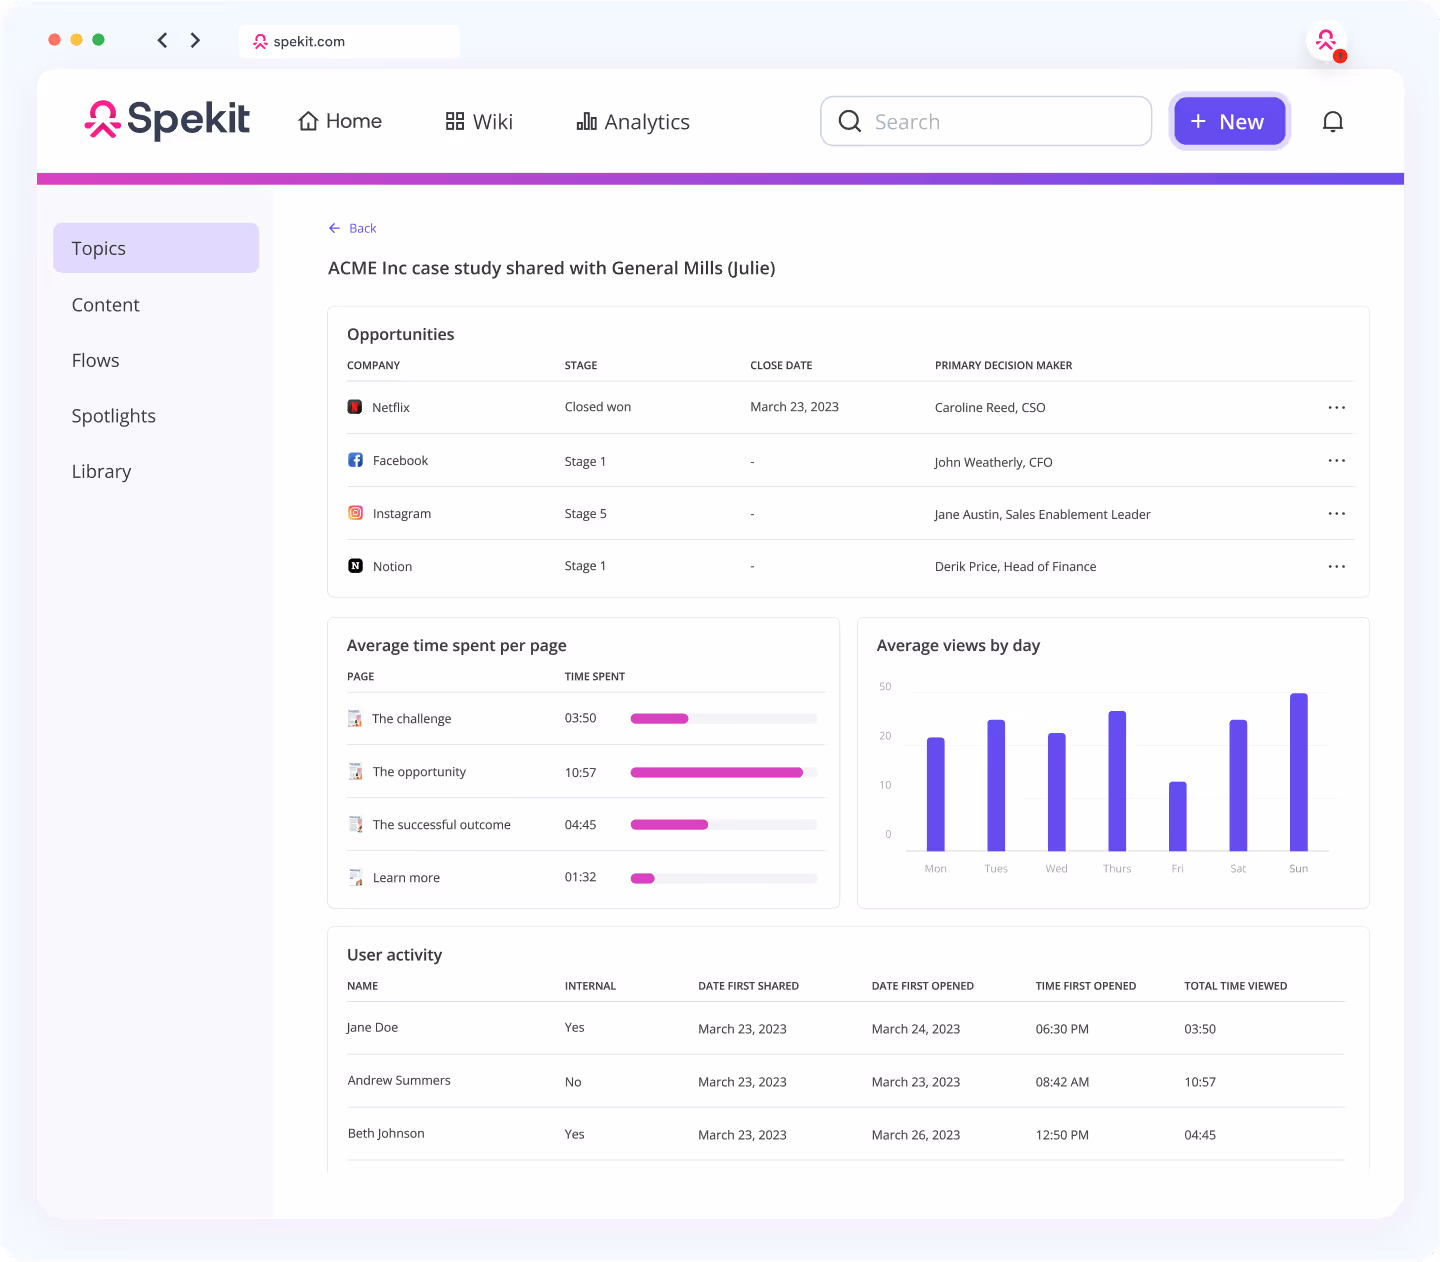Image resolution: width=1440 pixels, height=1262 pixels.
Task: Click the Learn more progress bar
Action: (x=724, y=878)
